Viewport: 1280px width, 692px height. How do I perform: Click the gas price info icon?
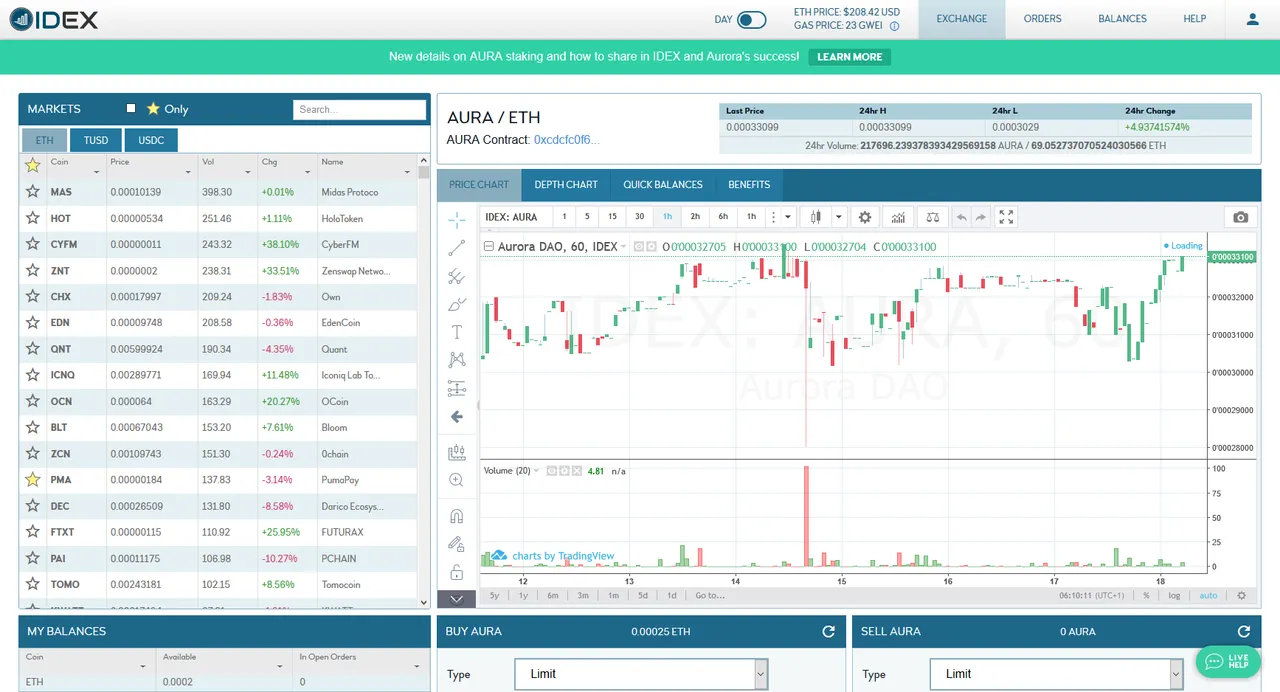point(895,27)
